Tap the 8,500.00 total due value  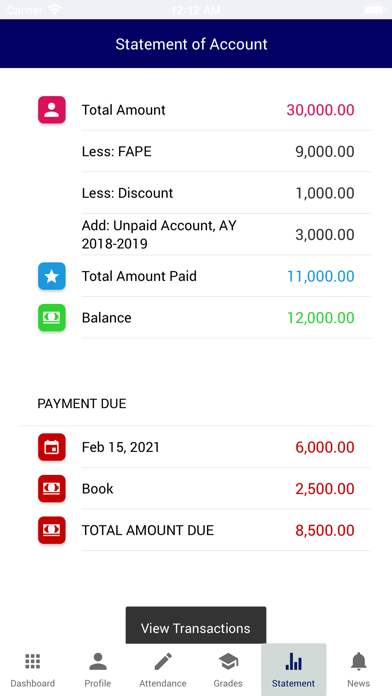tap(325, 530)
